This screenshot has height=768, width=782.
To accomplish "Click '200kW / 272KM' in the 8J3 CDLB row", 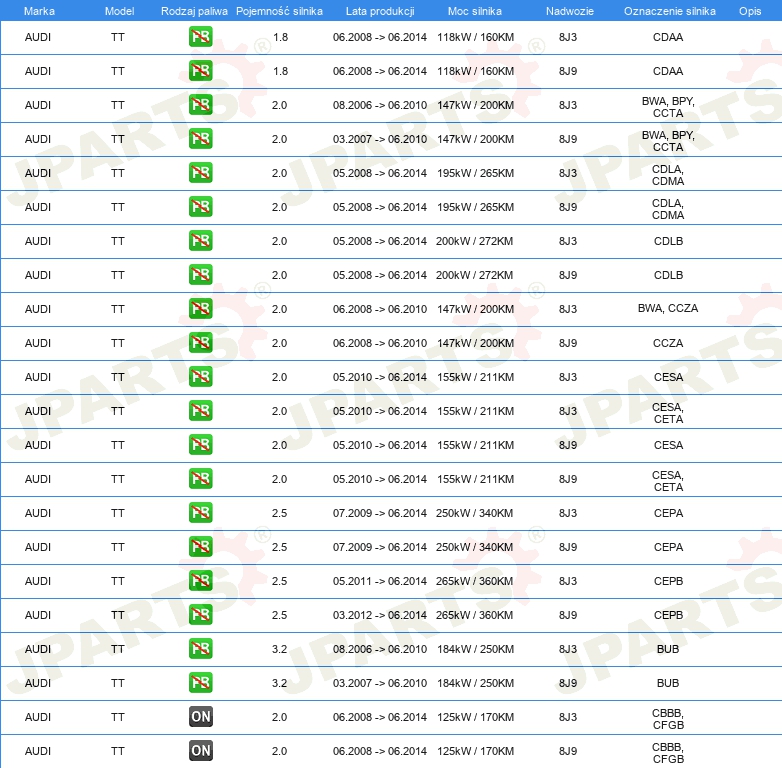I will [x=474, y=241].
